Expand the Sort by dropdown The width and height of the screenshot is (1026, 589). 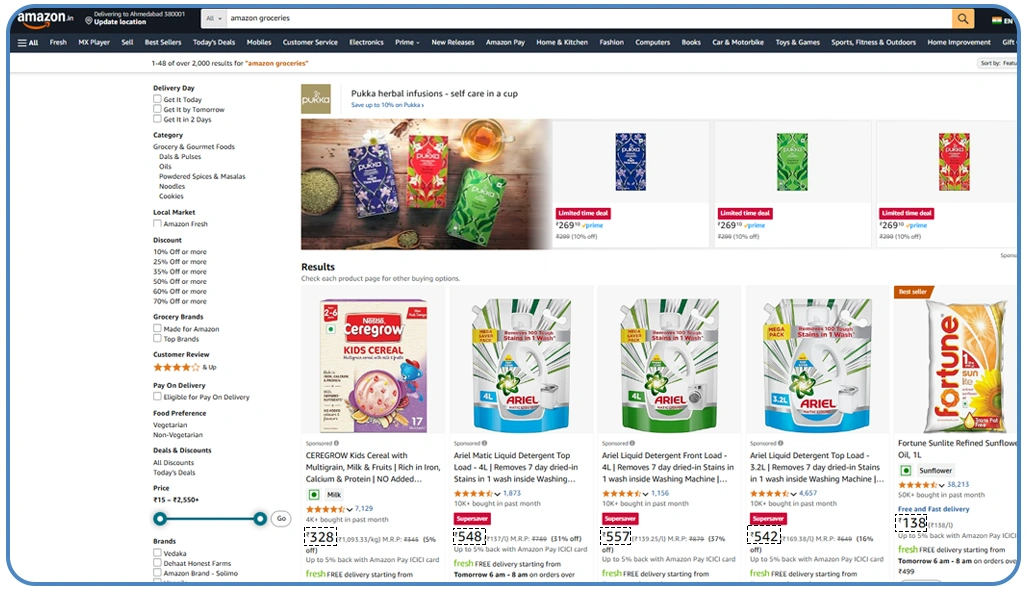pyautogui.click(x=998, y=63)
